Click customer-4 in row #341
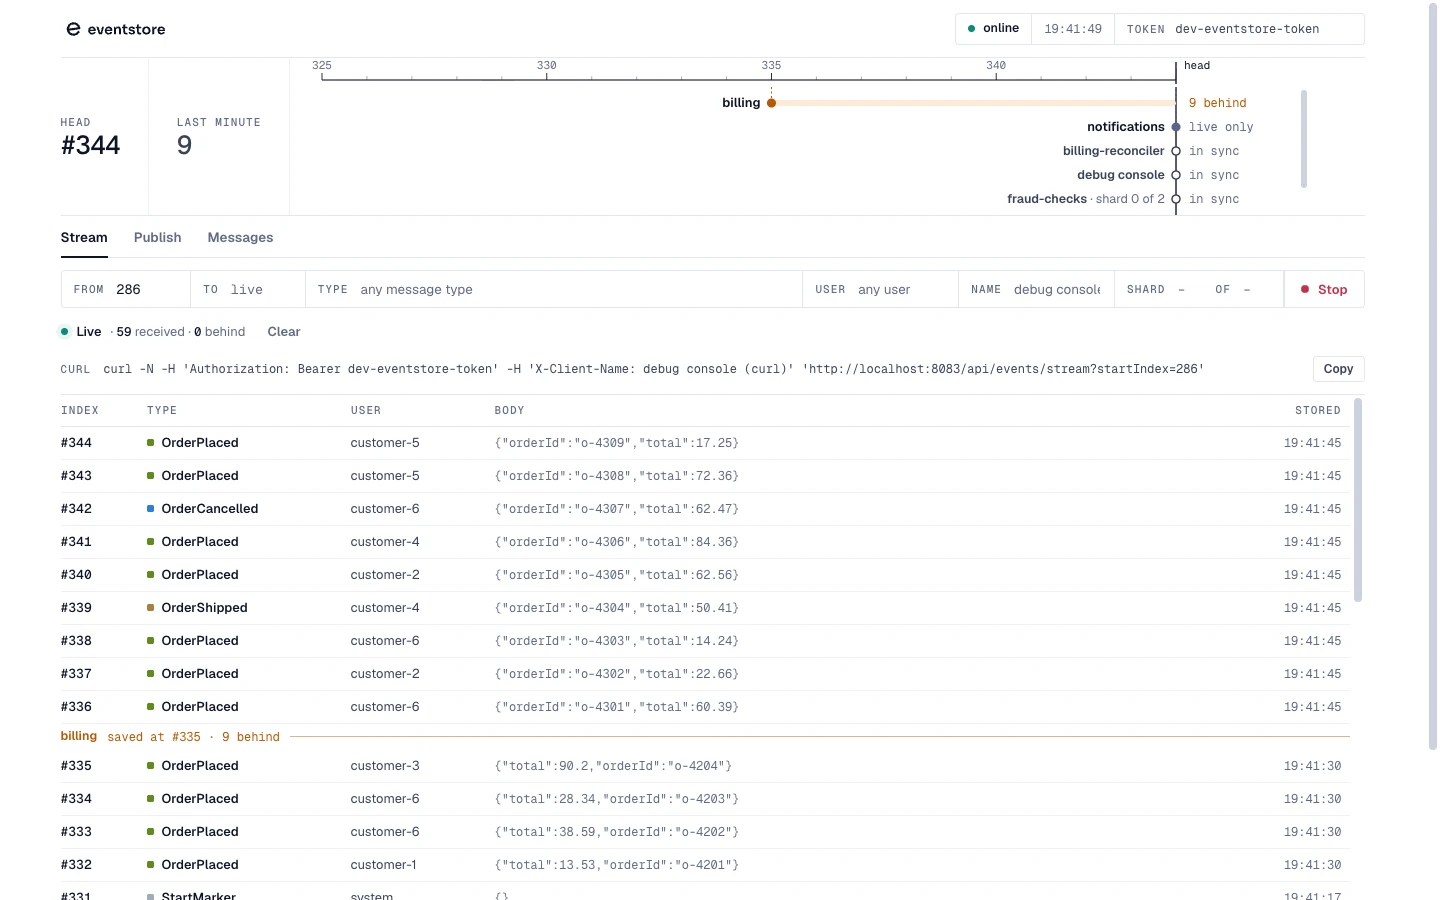 pyautogui.click(x=385, y=542)
